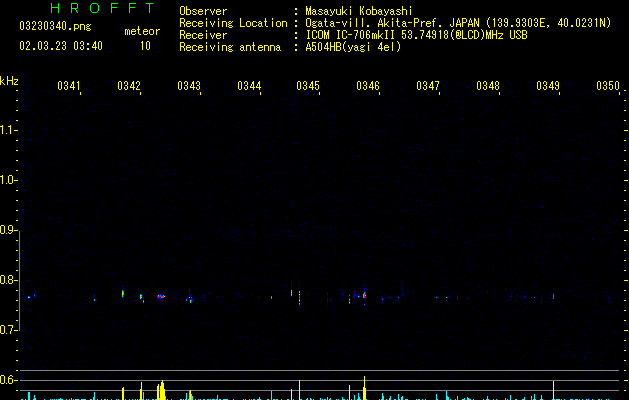Viewport: 629px width, 400px height.
Task: Click the 1.1 kHz axis label
Action: pos(8,130)
